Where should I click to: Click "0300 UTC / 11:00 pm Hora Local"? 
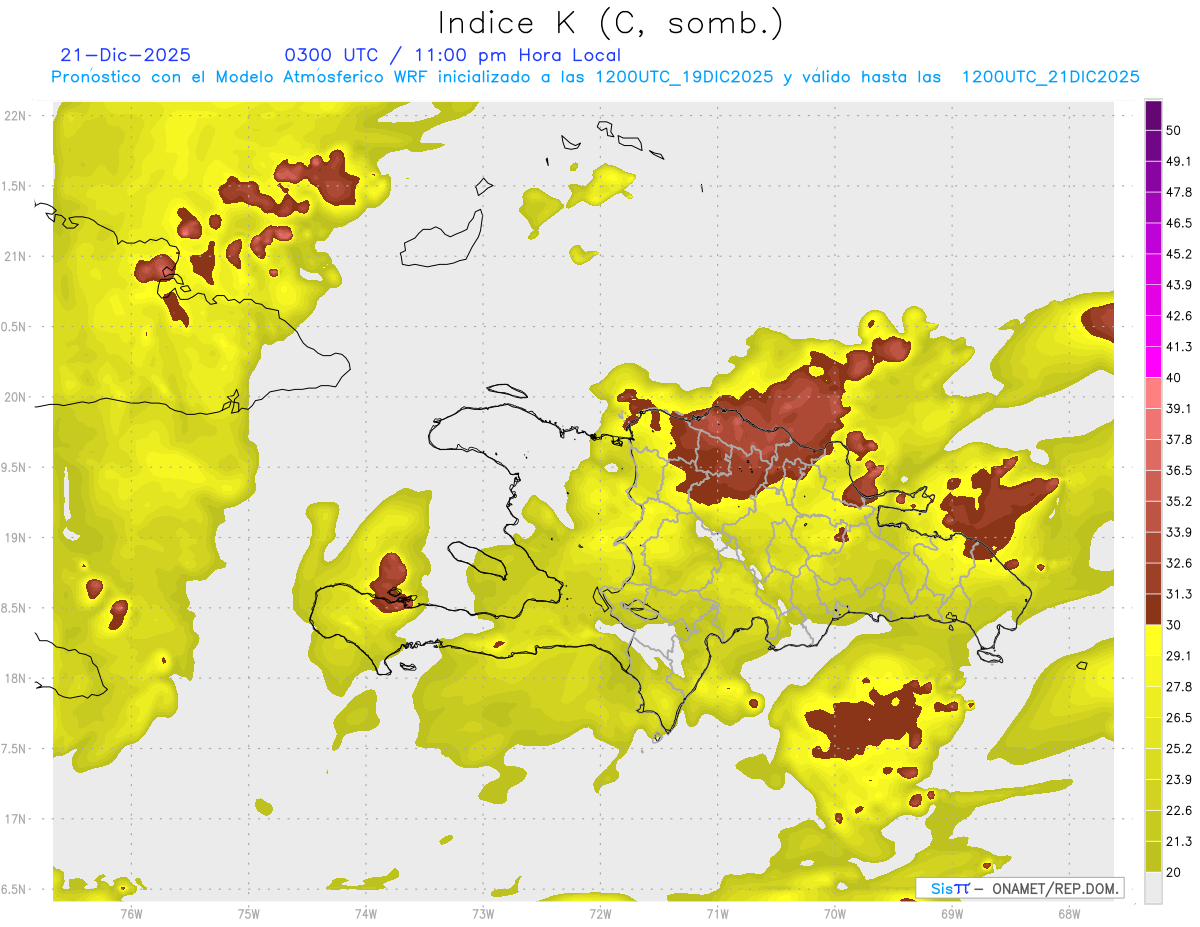pyautogui.click(x=453, y=55)
